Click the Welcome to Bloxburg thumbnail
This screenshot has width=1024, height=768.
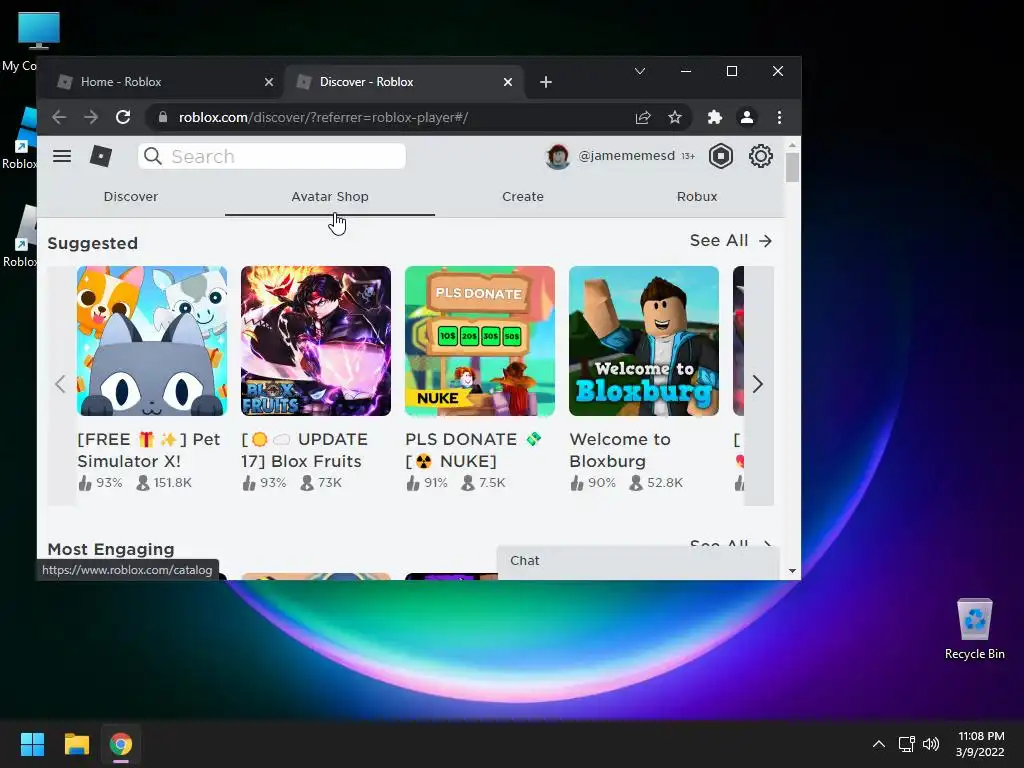point(644,341)
